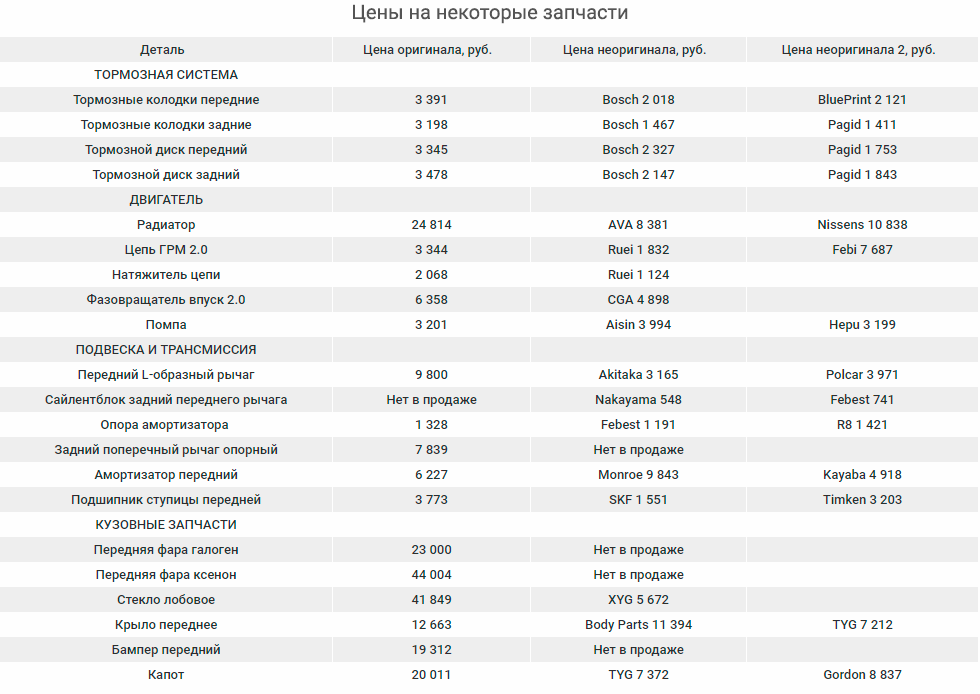Screen dimensions: 980x694
Task: Click the 'Цена неоригинала 2, руб.' header
Action: [858, 50]
